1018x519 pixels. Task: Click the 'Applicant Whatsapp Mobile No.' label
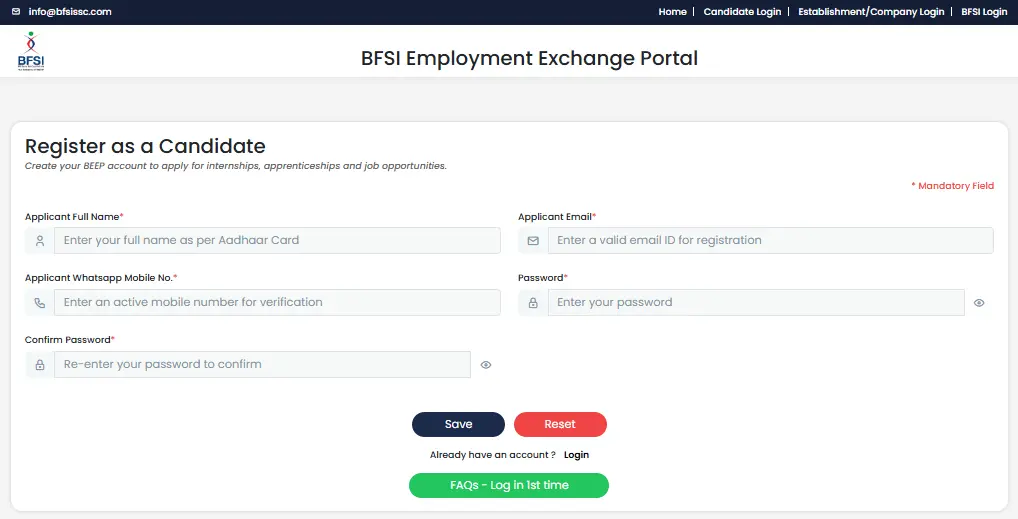pyautogui.click(x=101, y=278)
